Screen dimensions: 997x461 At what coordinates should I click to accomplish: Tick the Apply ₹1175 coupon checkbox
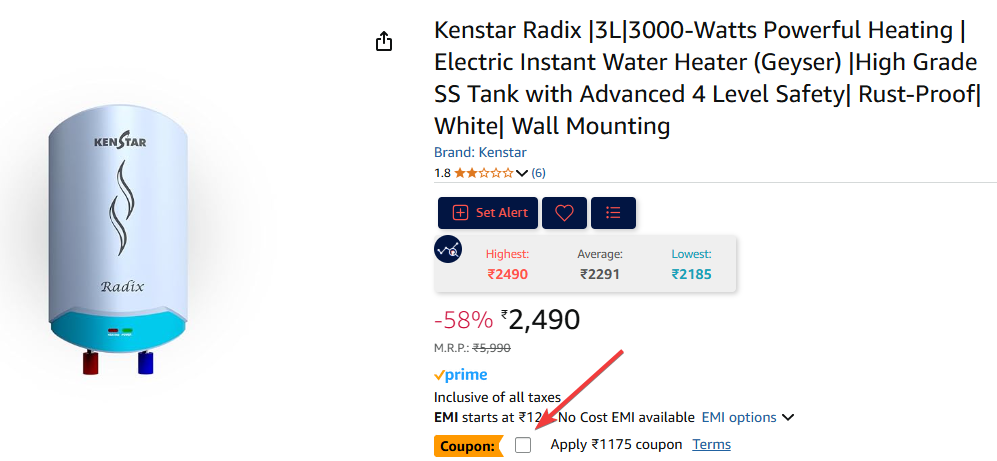523,445
